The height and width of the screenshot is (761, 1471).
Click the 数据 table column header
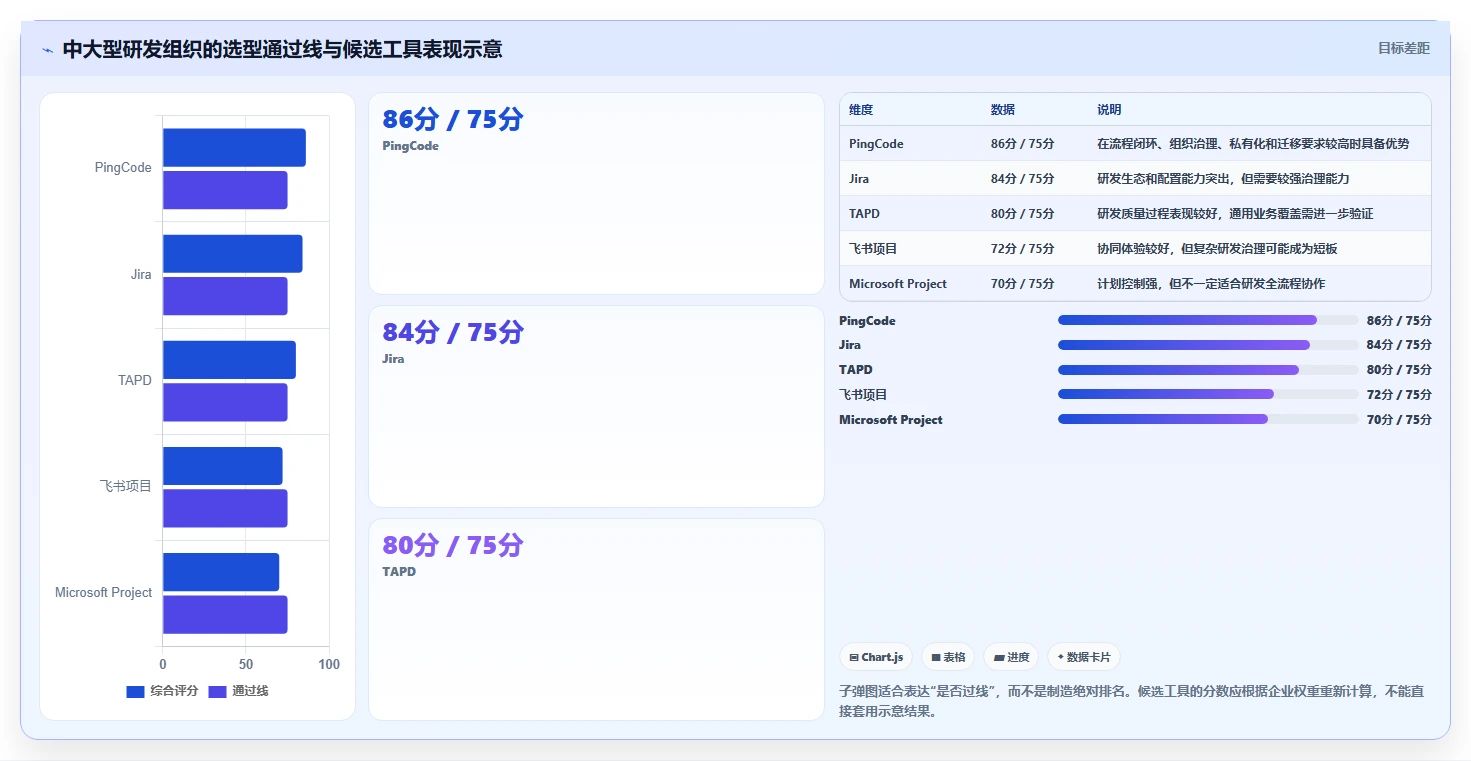pyautogui.click(x=1003, y=110)
